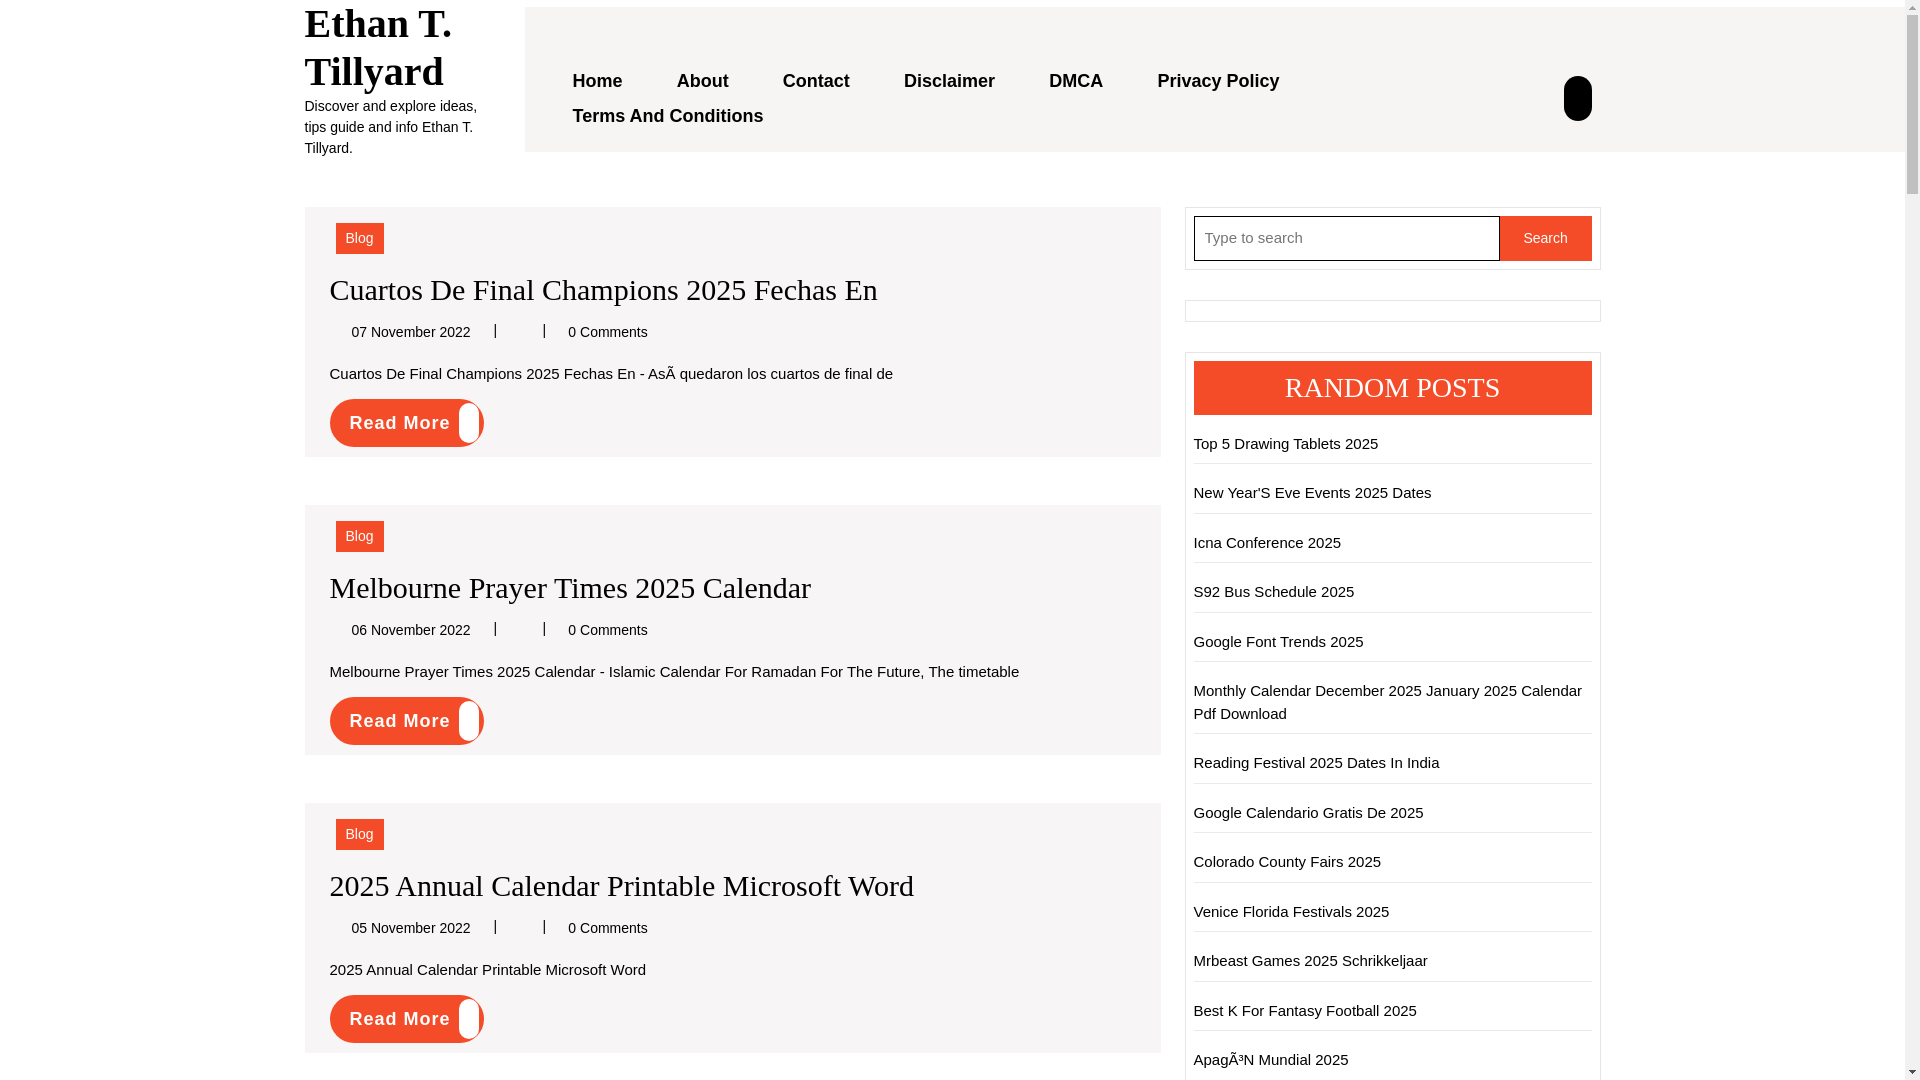Click the Ethan T. Tillyard site title
Viewport: 1920px width, 1080px height.
(378, 47)
